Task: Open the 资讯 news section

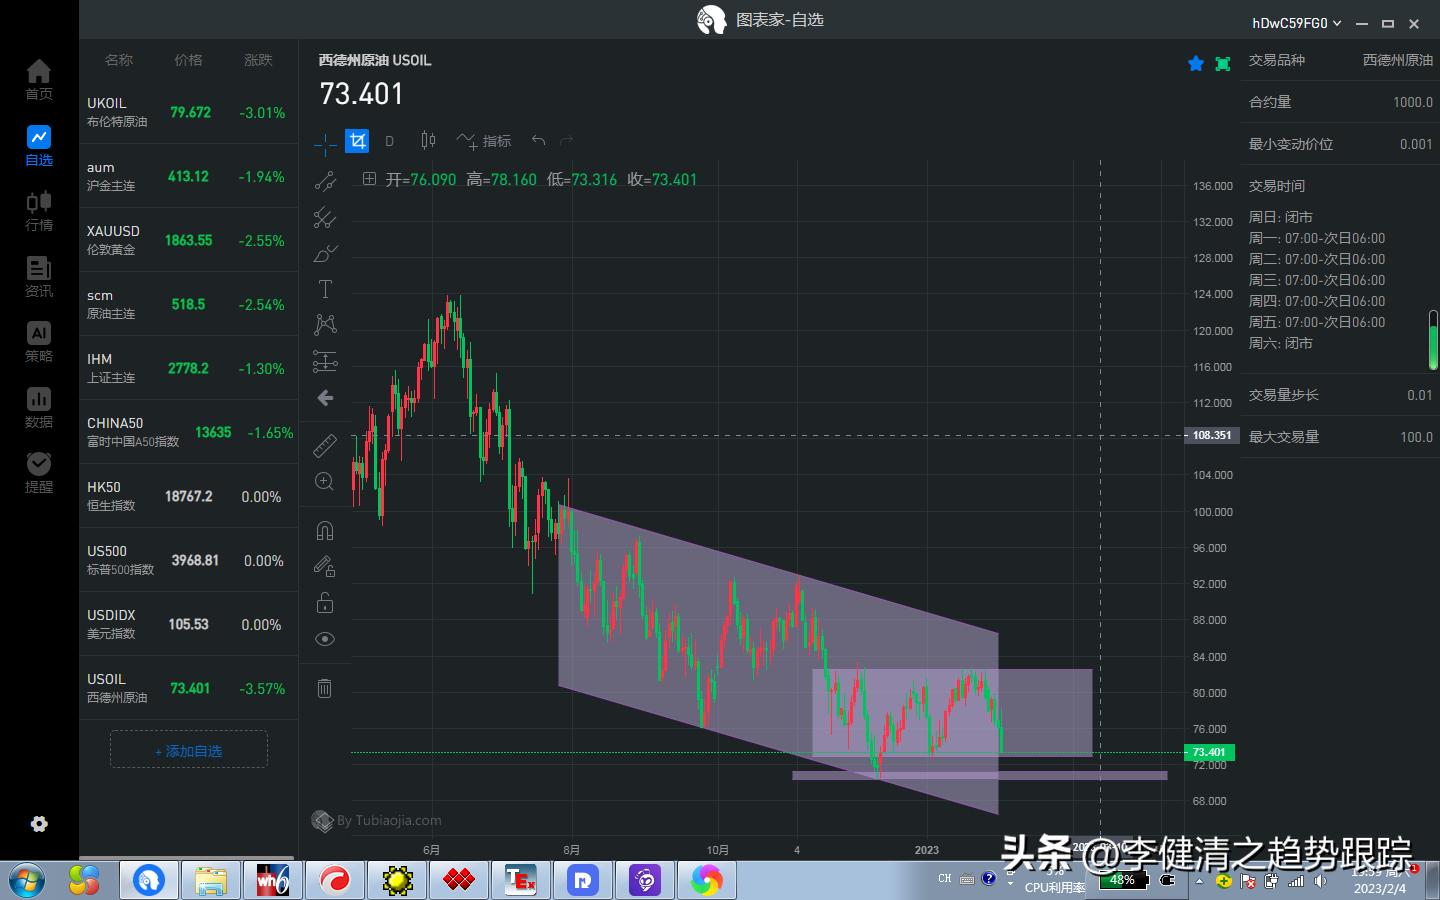Action: click(x=39, y=276)
